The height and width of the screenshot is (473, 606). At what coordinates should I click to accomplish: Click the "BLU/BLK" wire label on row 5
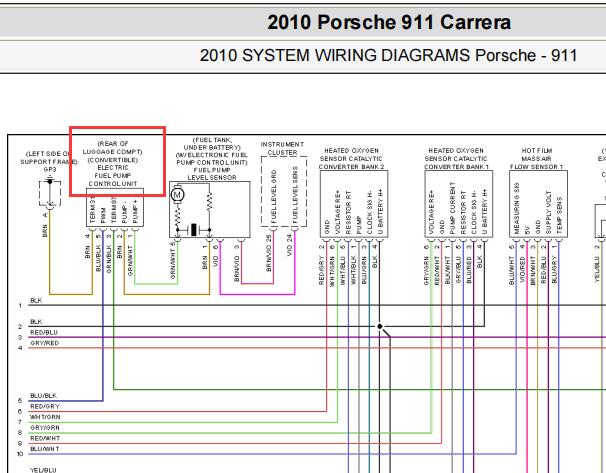(43, 396)
